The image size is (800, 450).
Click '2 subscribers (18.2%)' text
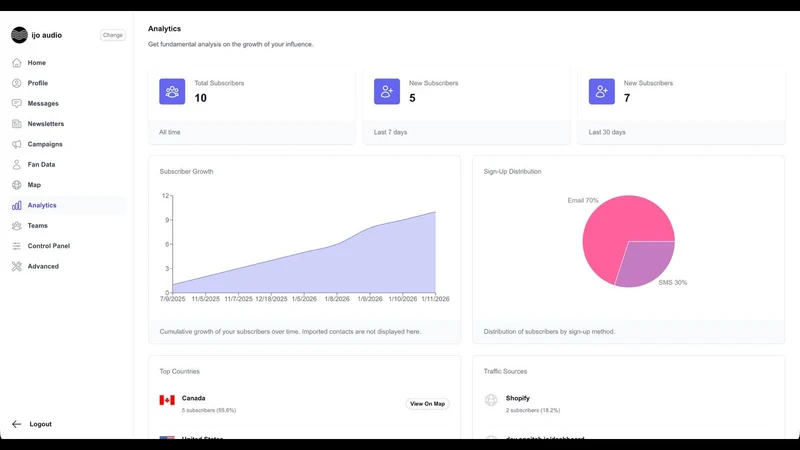(533, 410)
